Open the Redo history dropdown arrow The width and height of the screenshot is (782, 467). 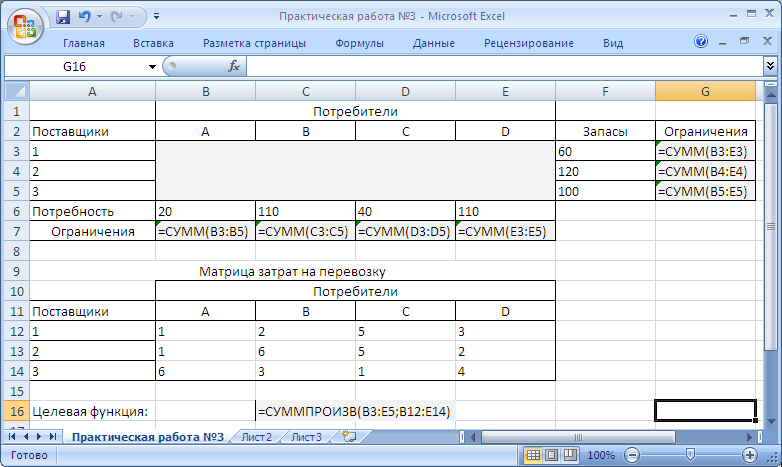(132, 17)
